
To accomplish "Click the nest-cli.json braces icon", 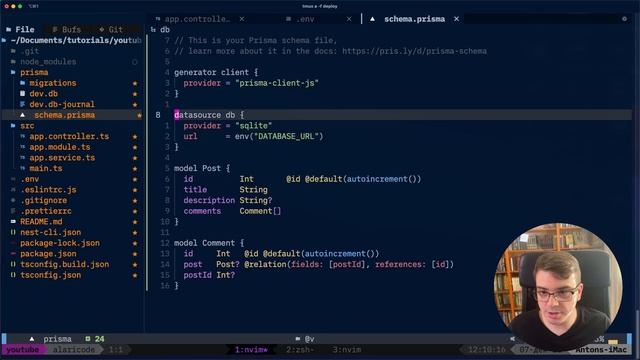I will point(13,232).
